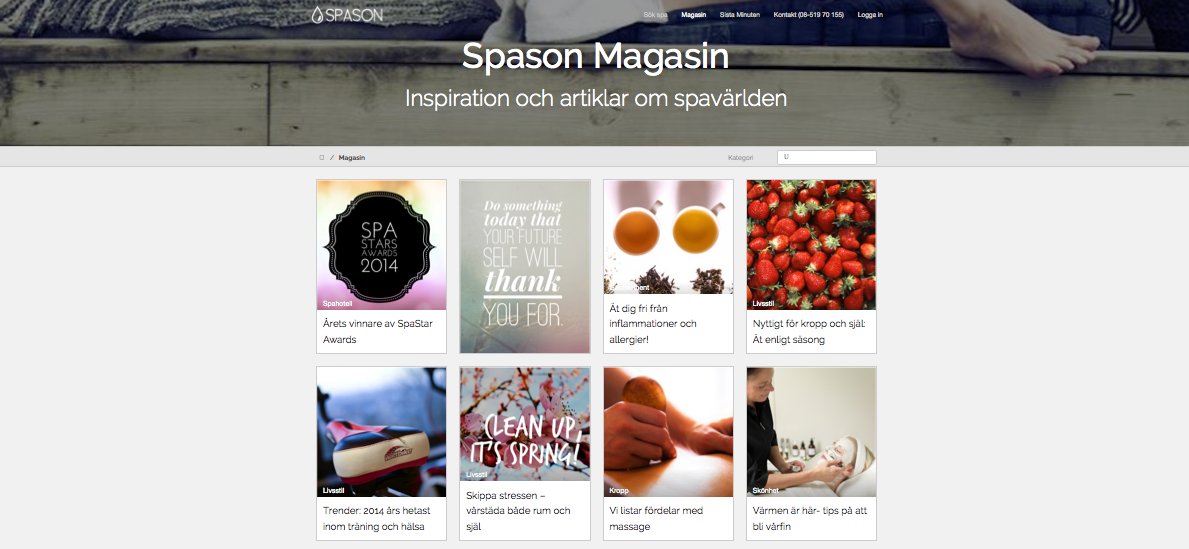Open the Kategori dropdown field

pos(827,158)
